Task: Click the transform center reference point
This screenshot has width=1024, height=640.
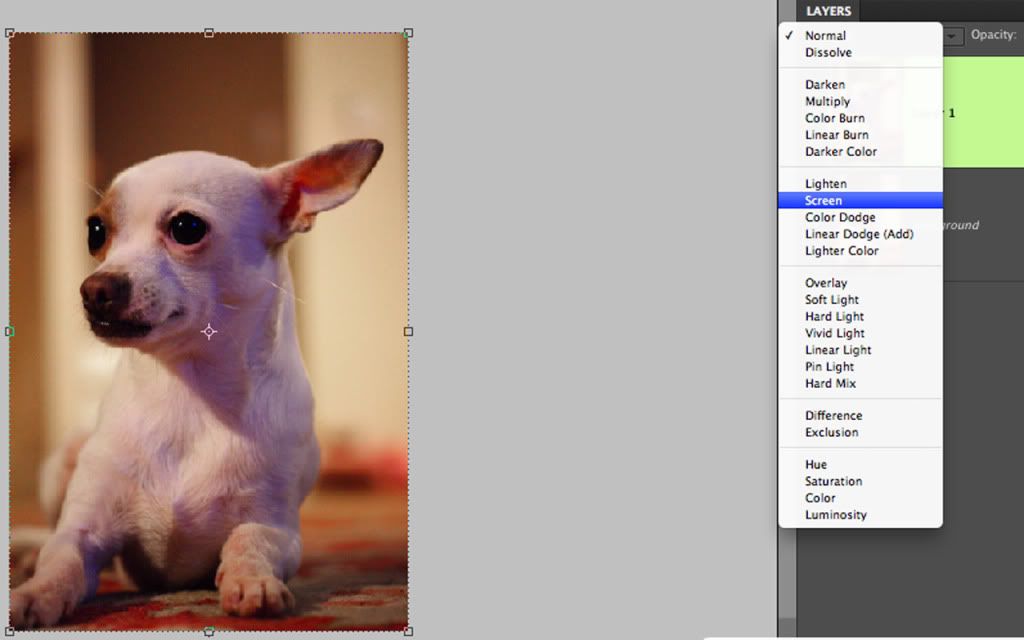Action: pos(209,332)
